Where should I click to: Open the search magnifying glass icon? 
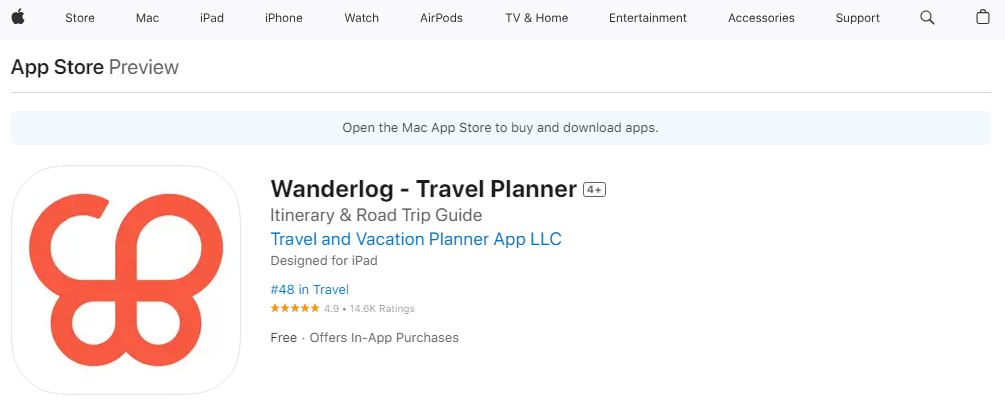click(927, 17)
